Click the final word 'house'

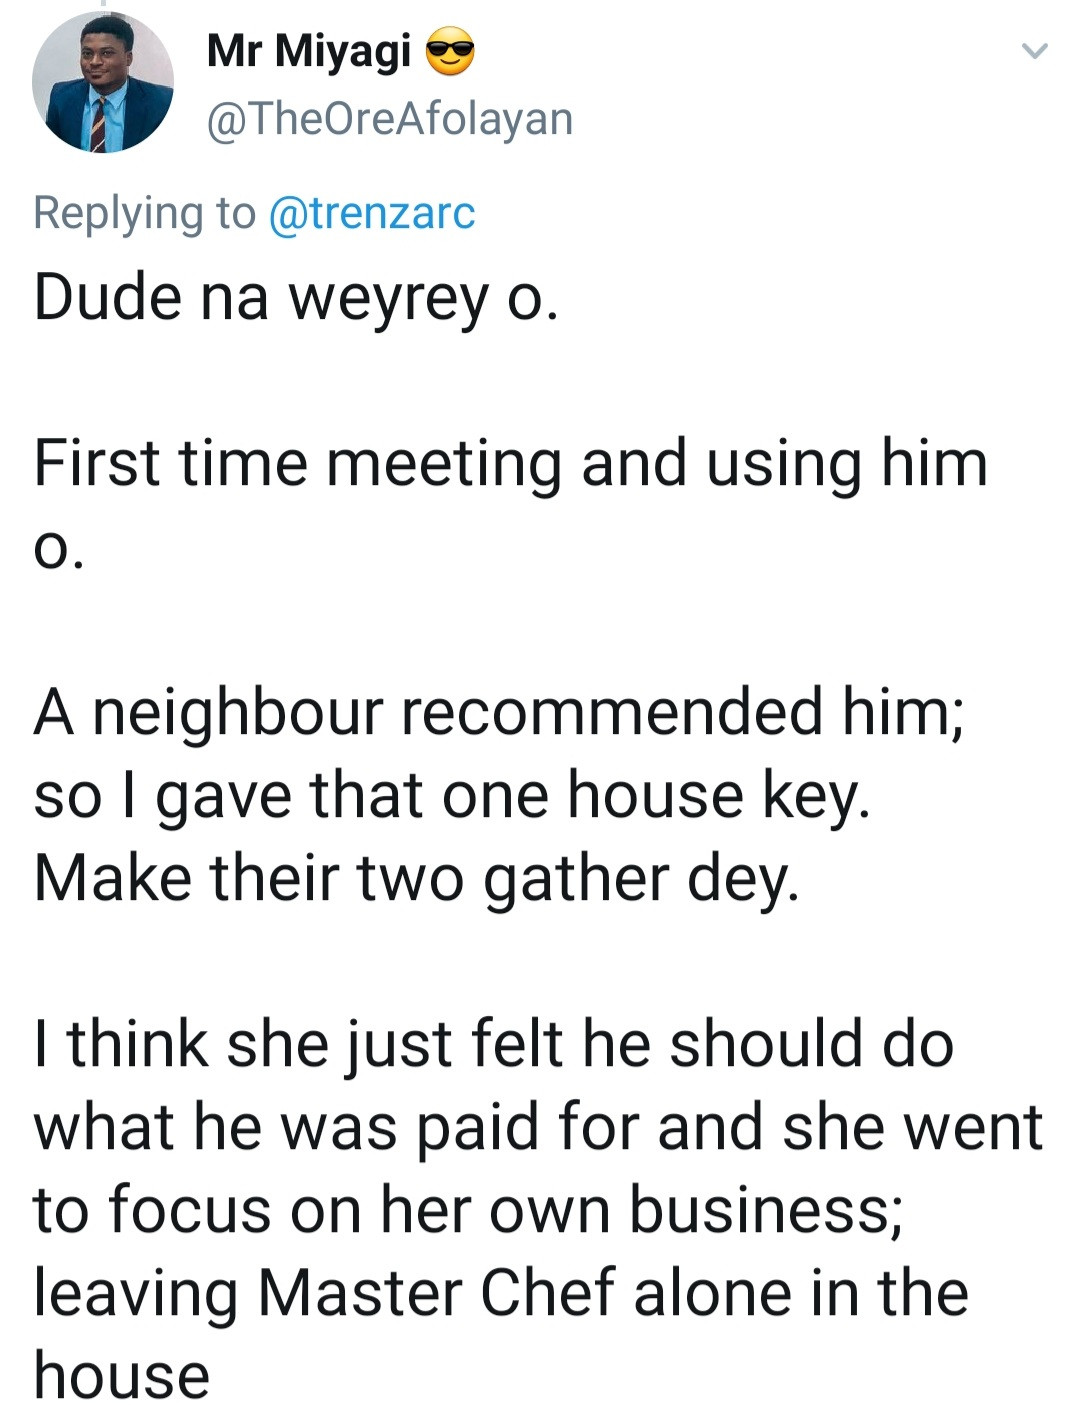point(122,1374)
